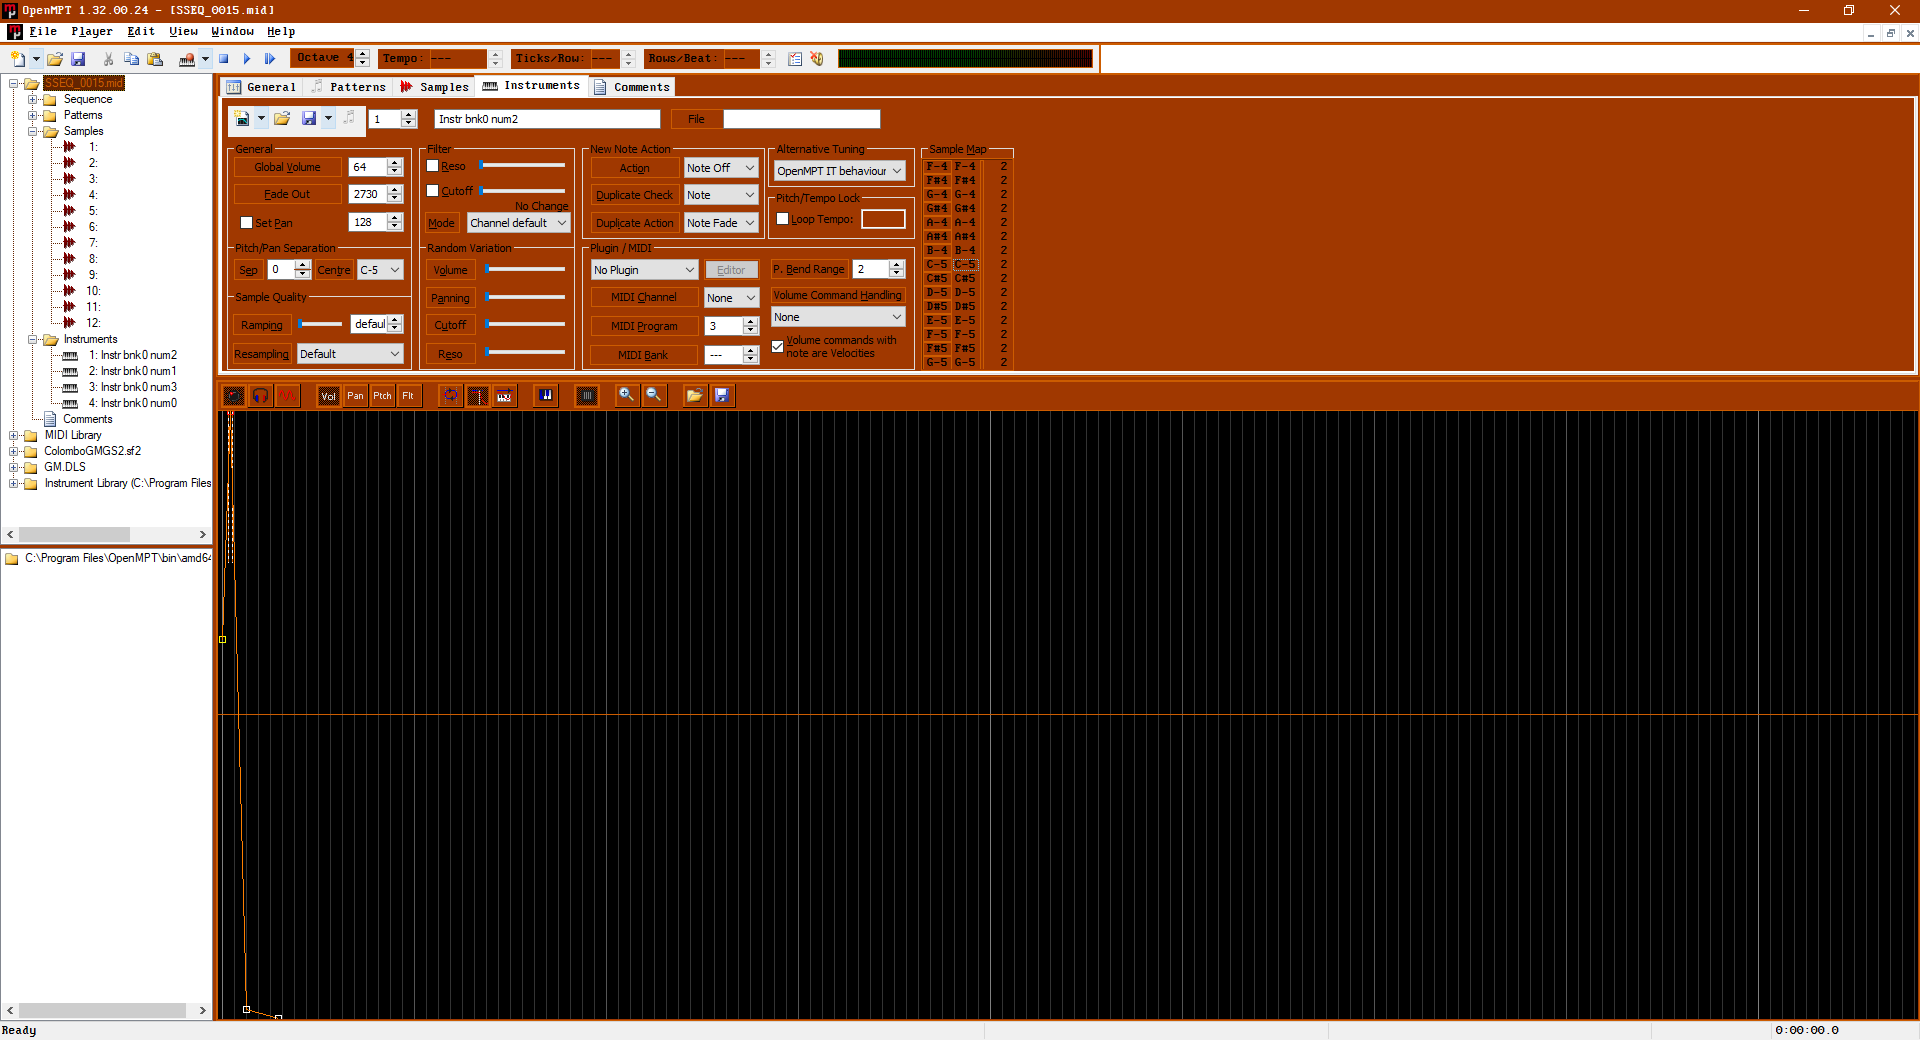1920x1040 pixels.
Task: Uncheck Volume commands with note are Velocities
Action: pos(778,347)
